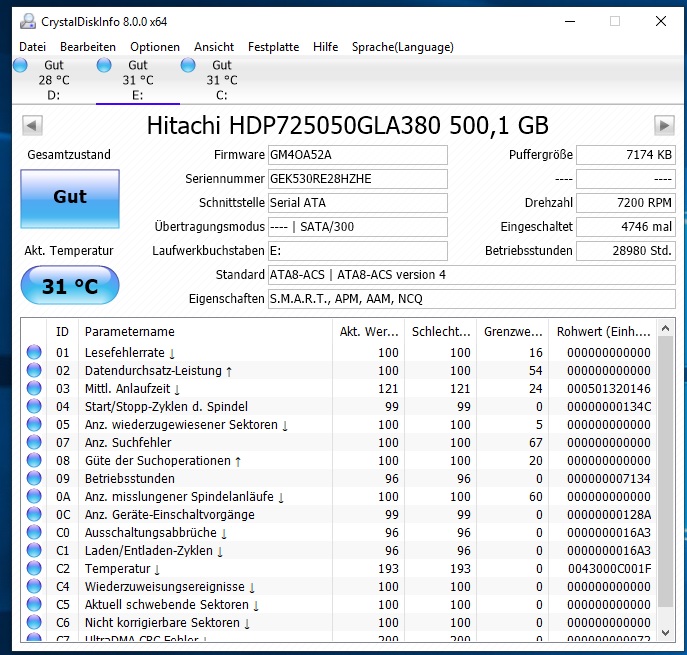The width and height of the screenshot is (687, 655).
Task: Close the CrystalDiskInfo window
Action: [661, 21]
